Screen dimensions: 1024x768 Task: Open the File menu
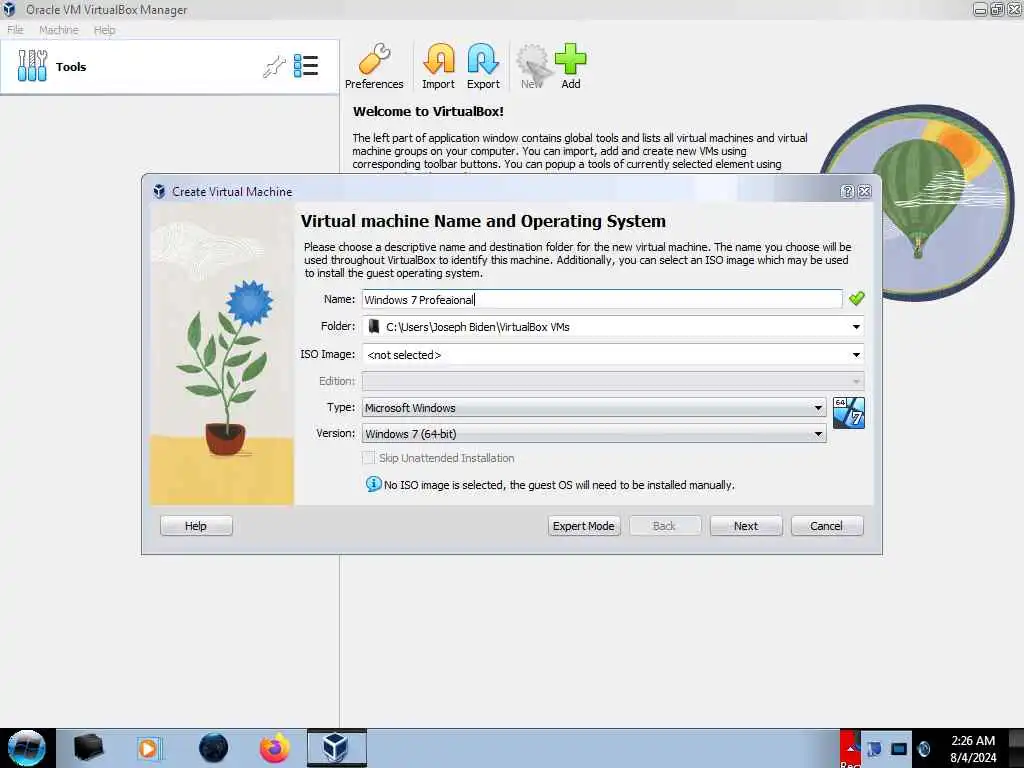pos(15,30)
